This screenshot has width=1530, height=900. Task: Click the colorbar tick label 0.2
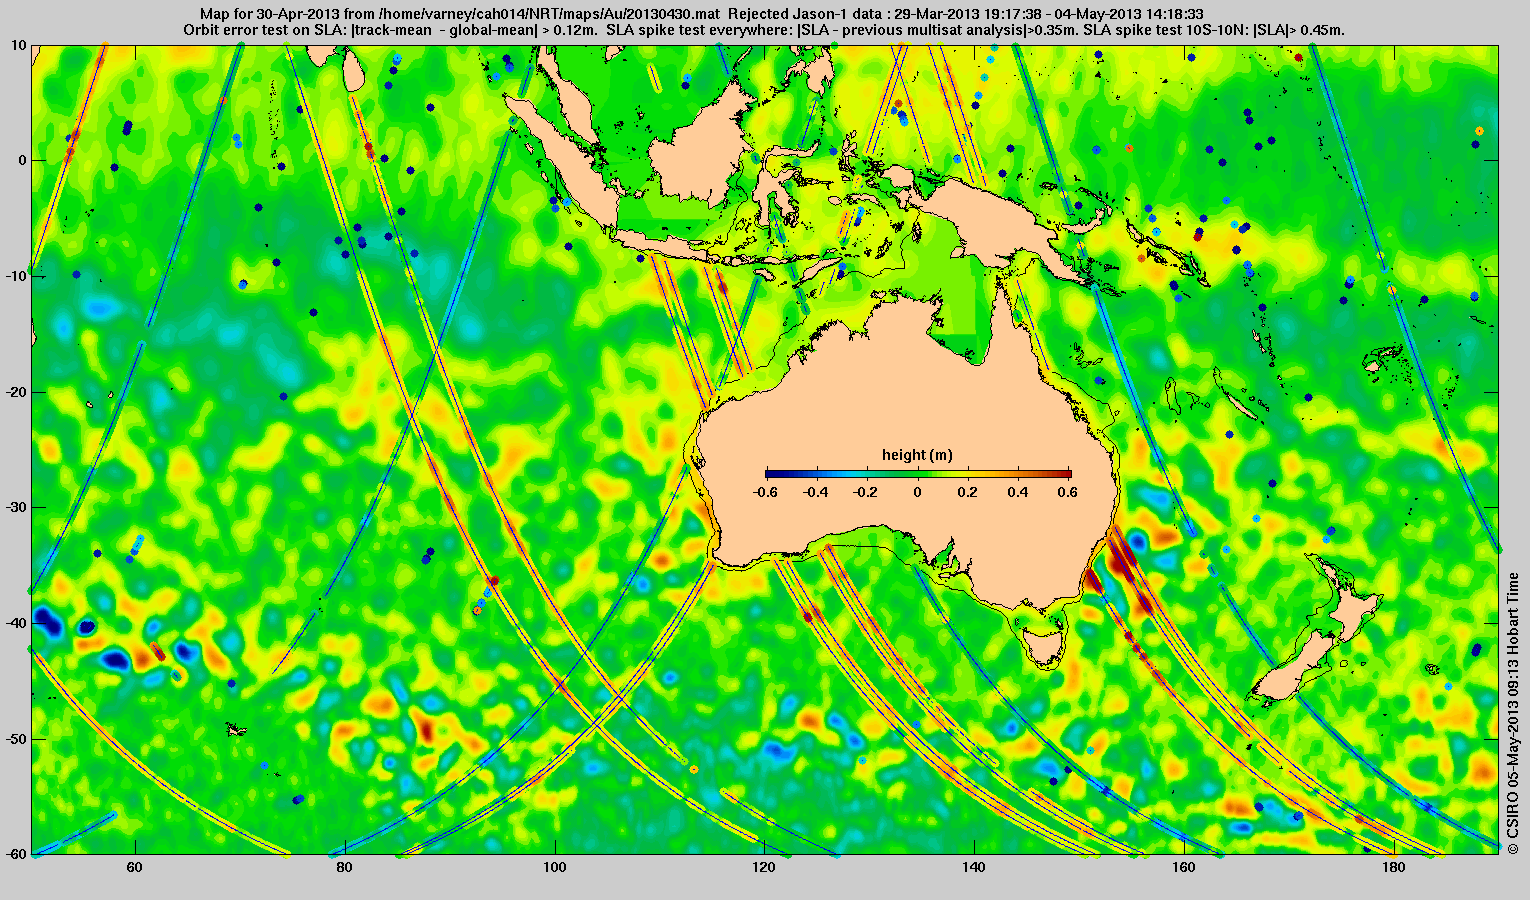coord(969,492)
